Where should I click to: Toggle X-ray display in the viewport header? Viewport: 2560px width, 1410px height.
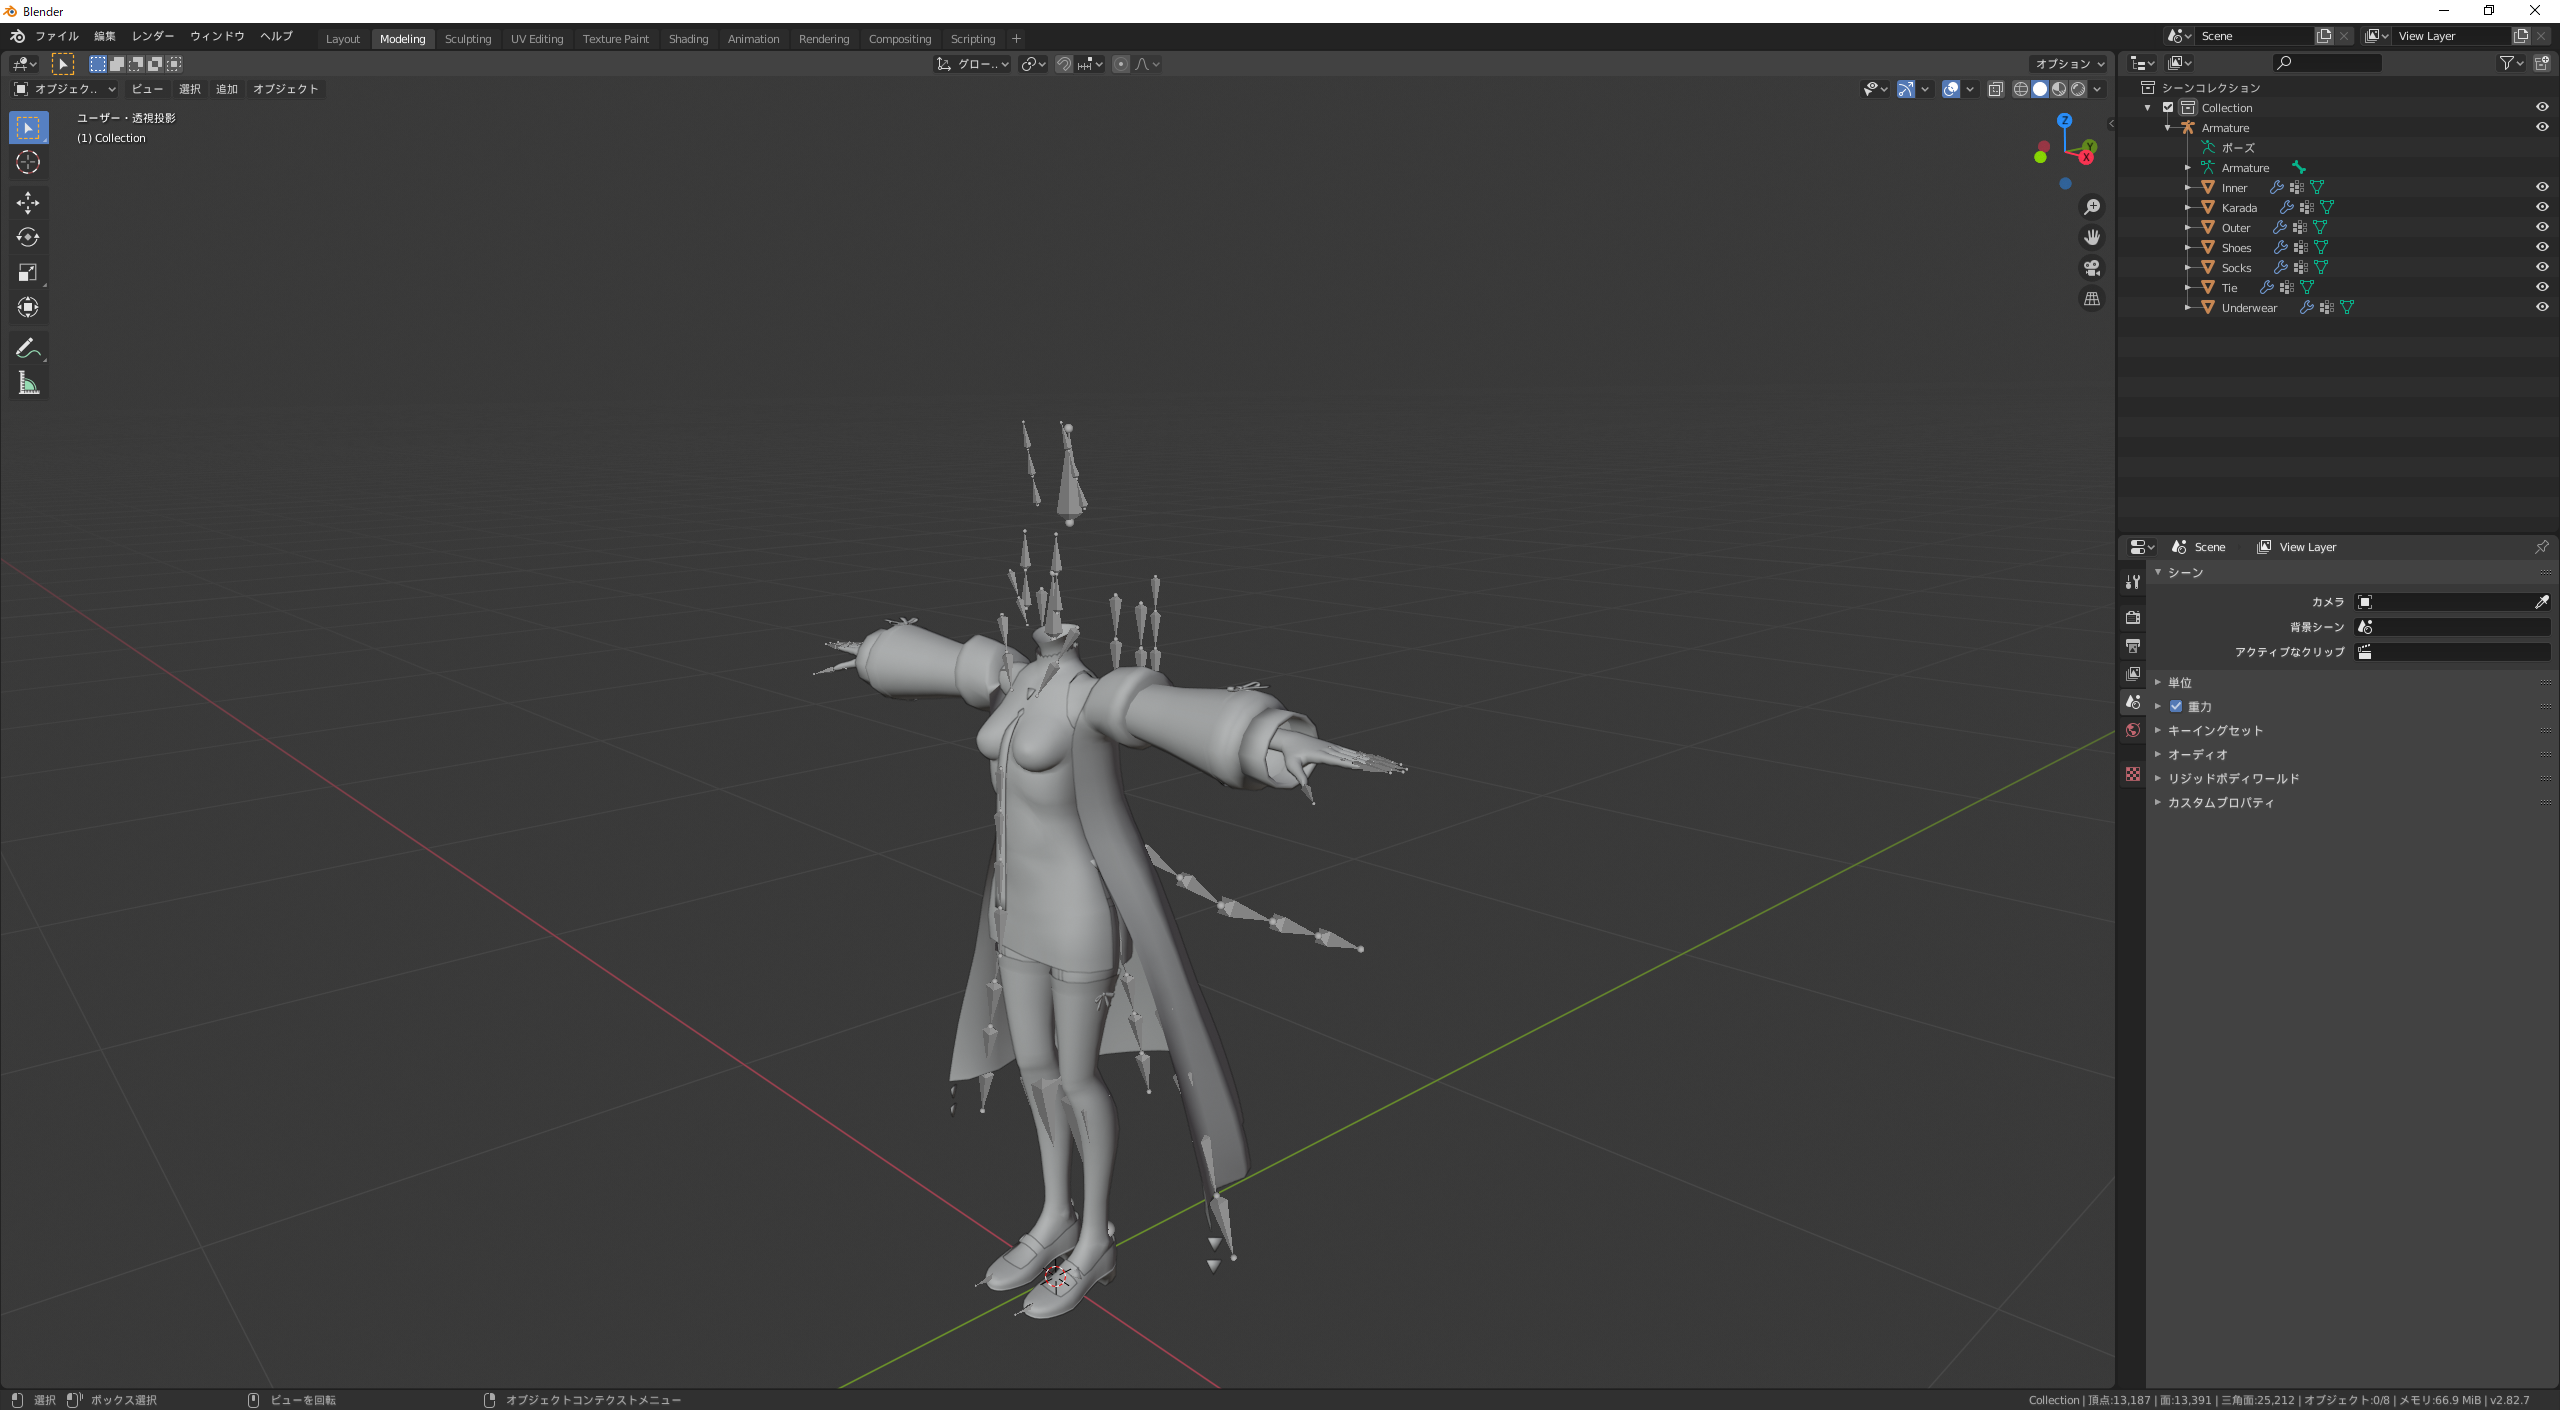[1995, 90]
